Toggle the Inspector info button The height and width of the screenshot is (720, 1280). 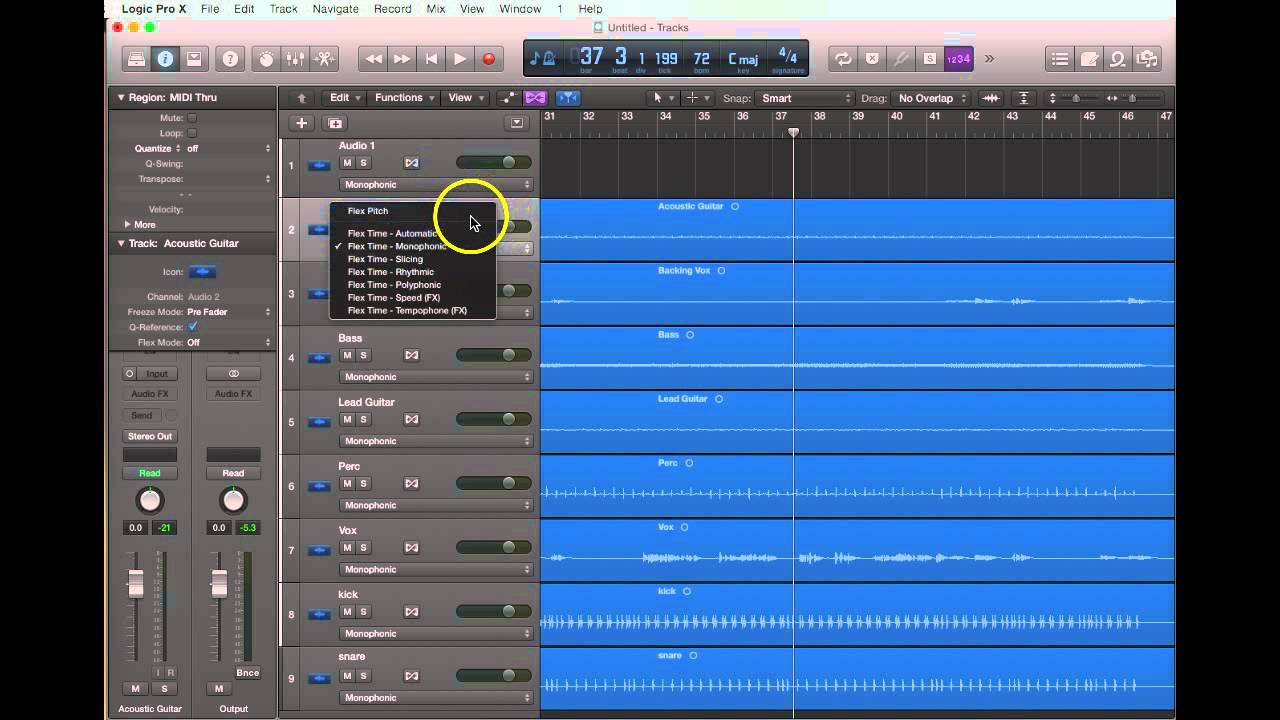click(x=165, y=59)
